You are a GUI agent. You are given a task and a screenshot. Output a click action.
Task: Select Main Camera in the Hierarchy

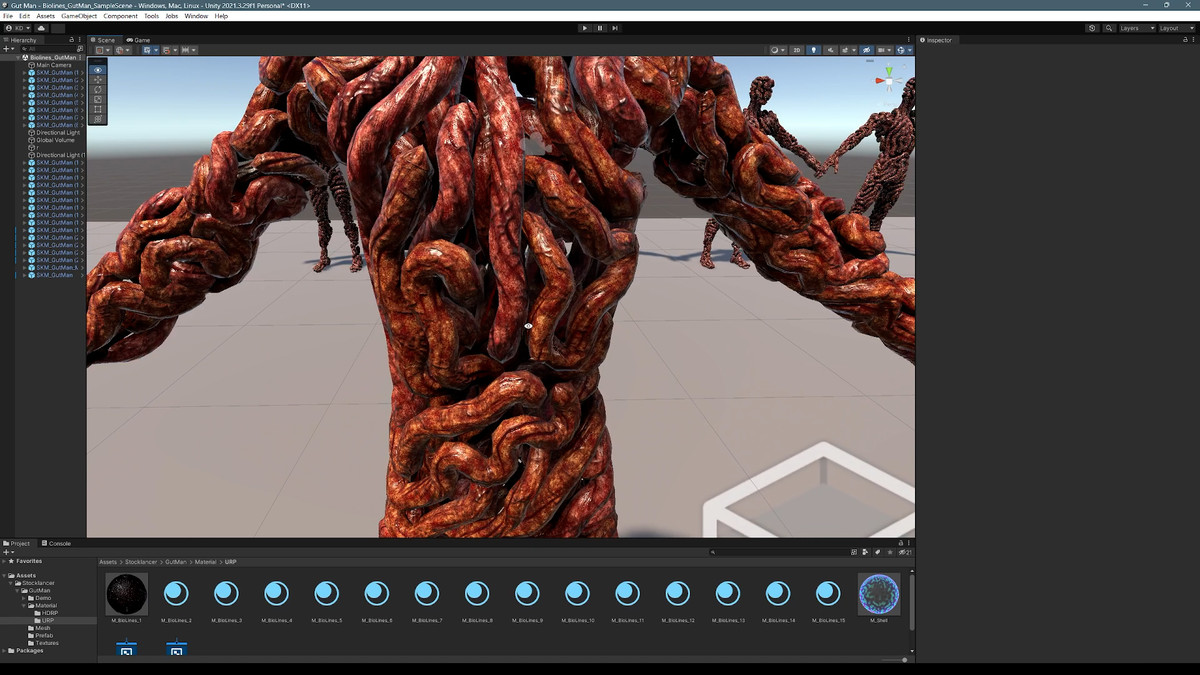coord(54,65)
